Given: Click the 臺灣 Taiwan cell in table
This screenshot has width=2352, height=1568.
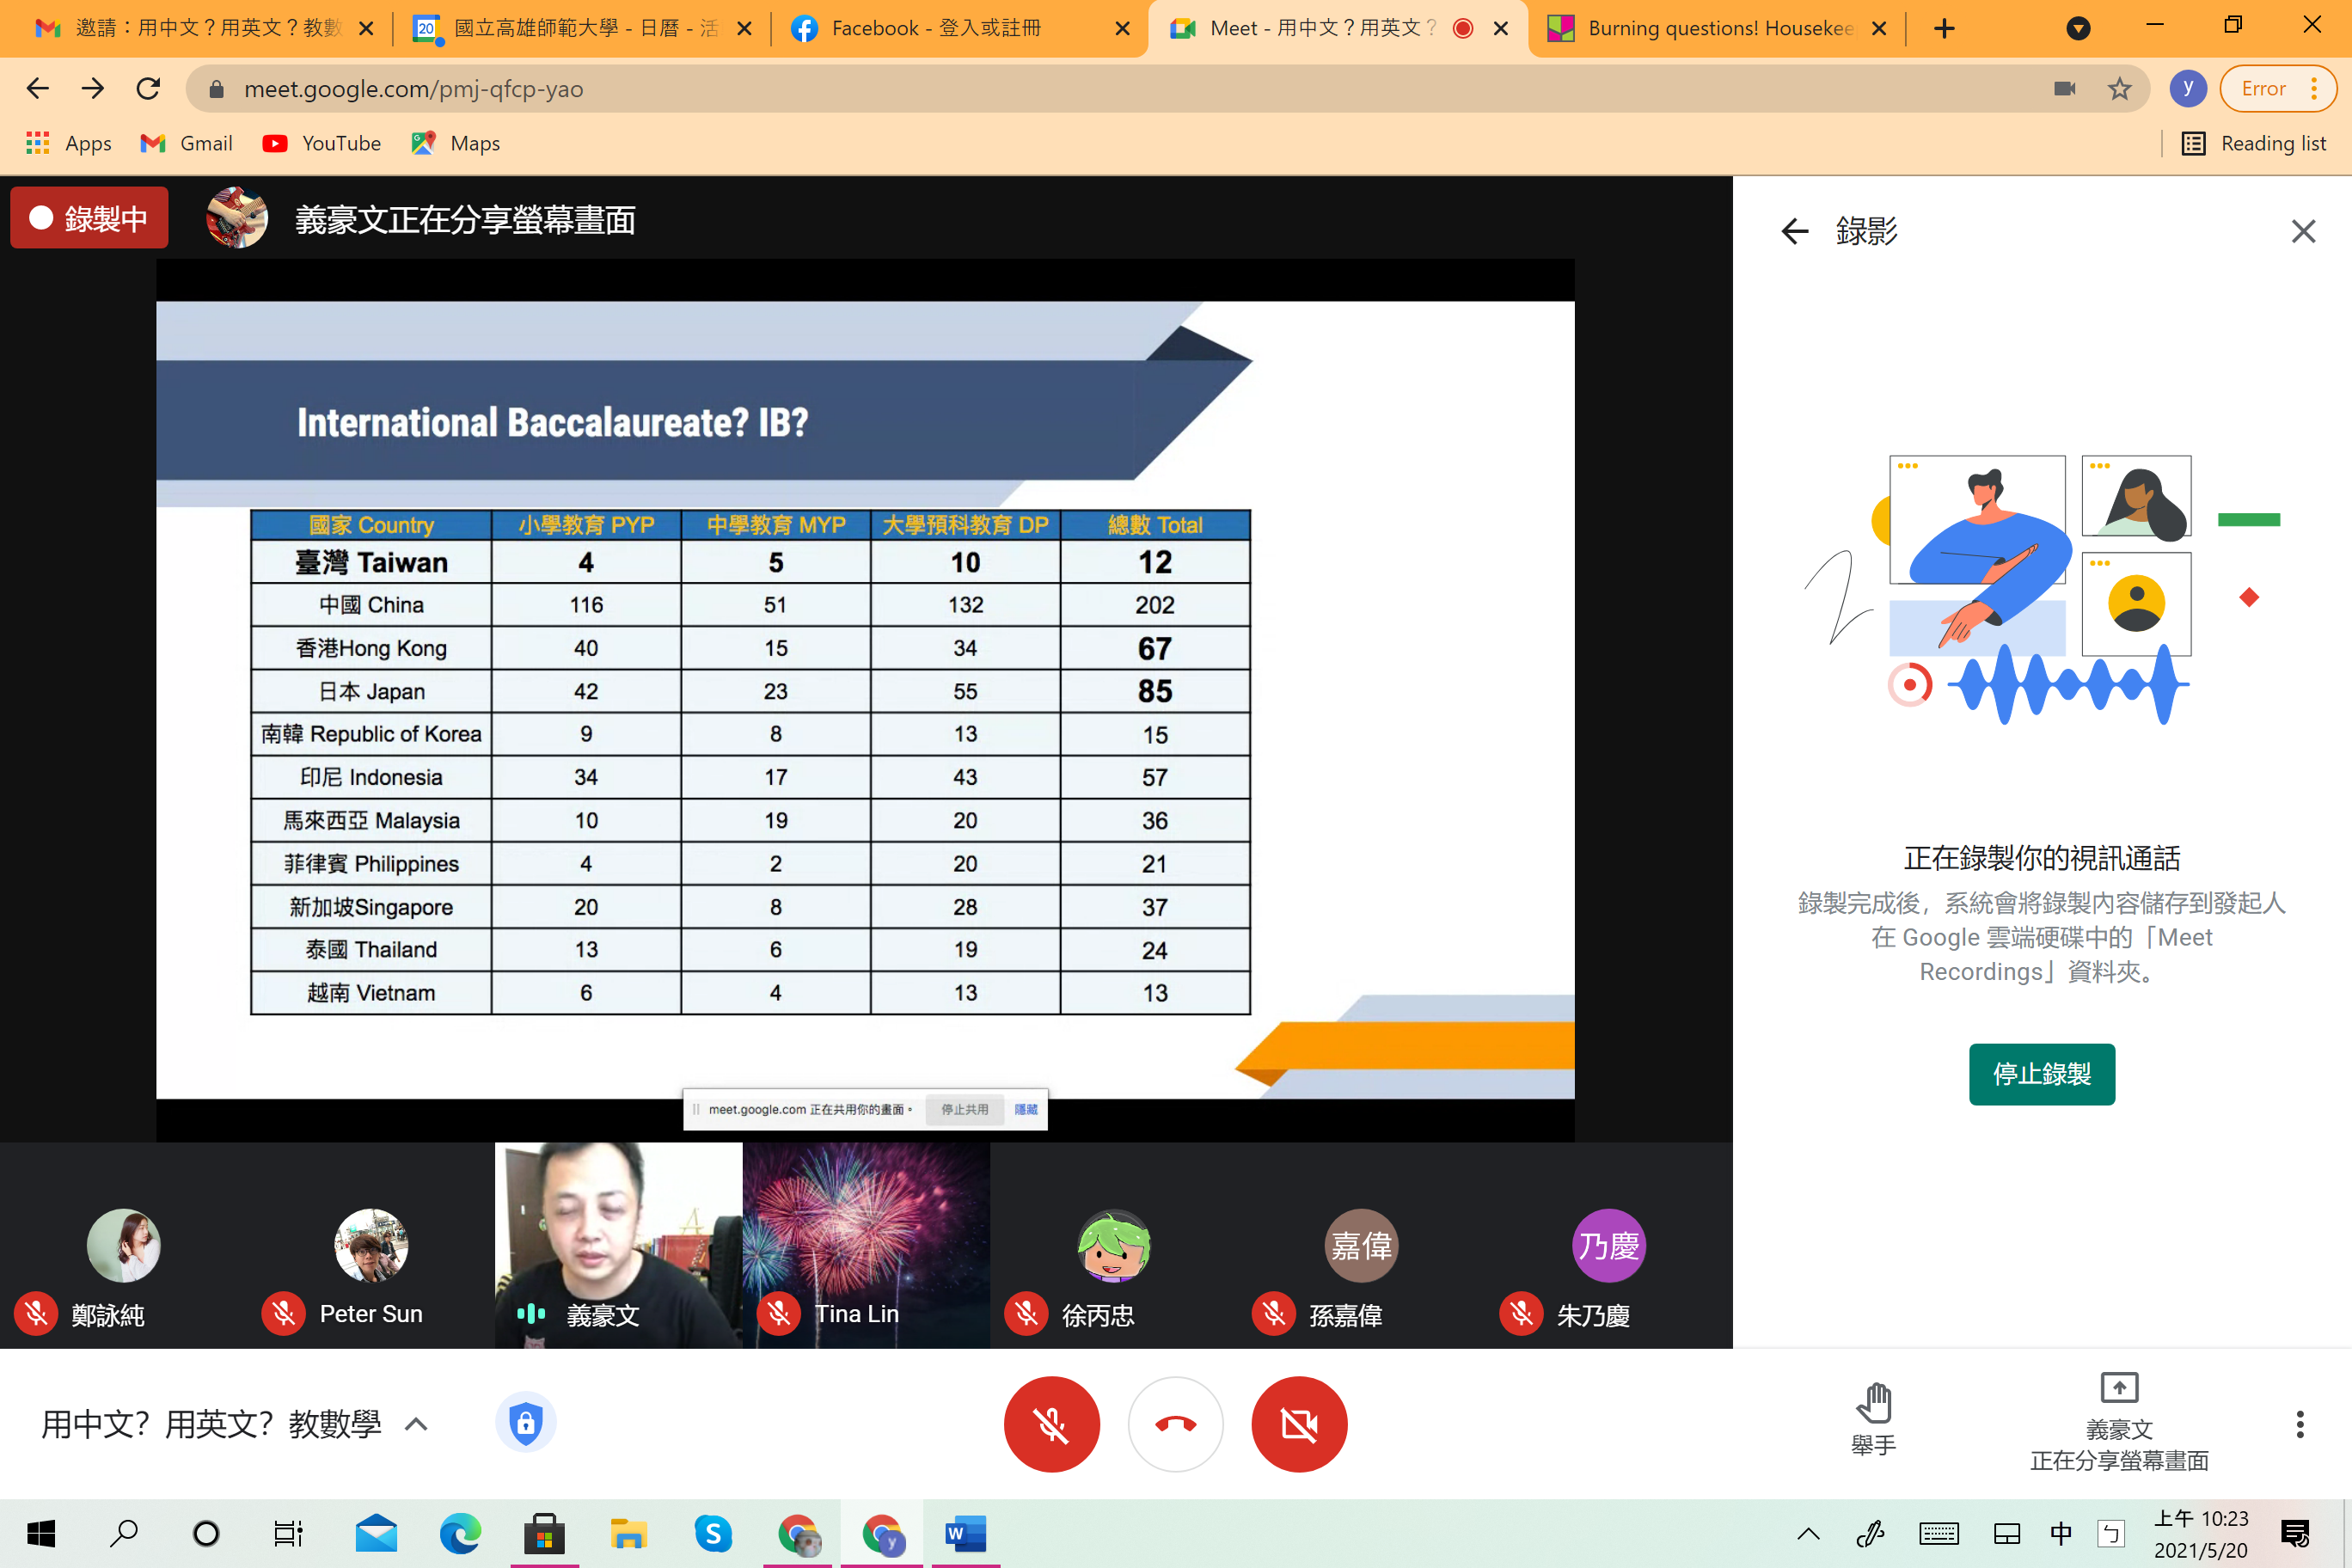Looking at the screenshot, I should [371, 563].
